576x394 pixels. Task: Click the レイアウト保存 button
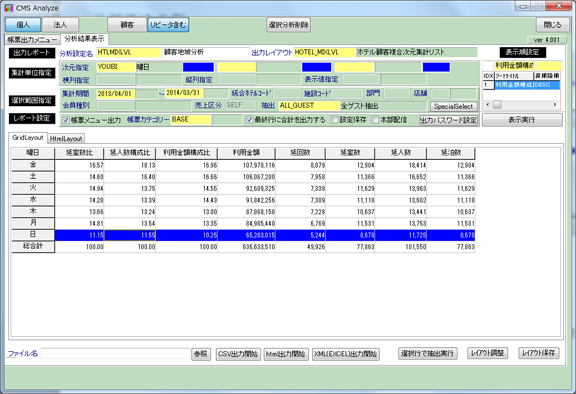(539, 353)
